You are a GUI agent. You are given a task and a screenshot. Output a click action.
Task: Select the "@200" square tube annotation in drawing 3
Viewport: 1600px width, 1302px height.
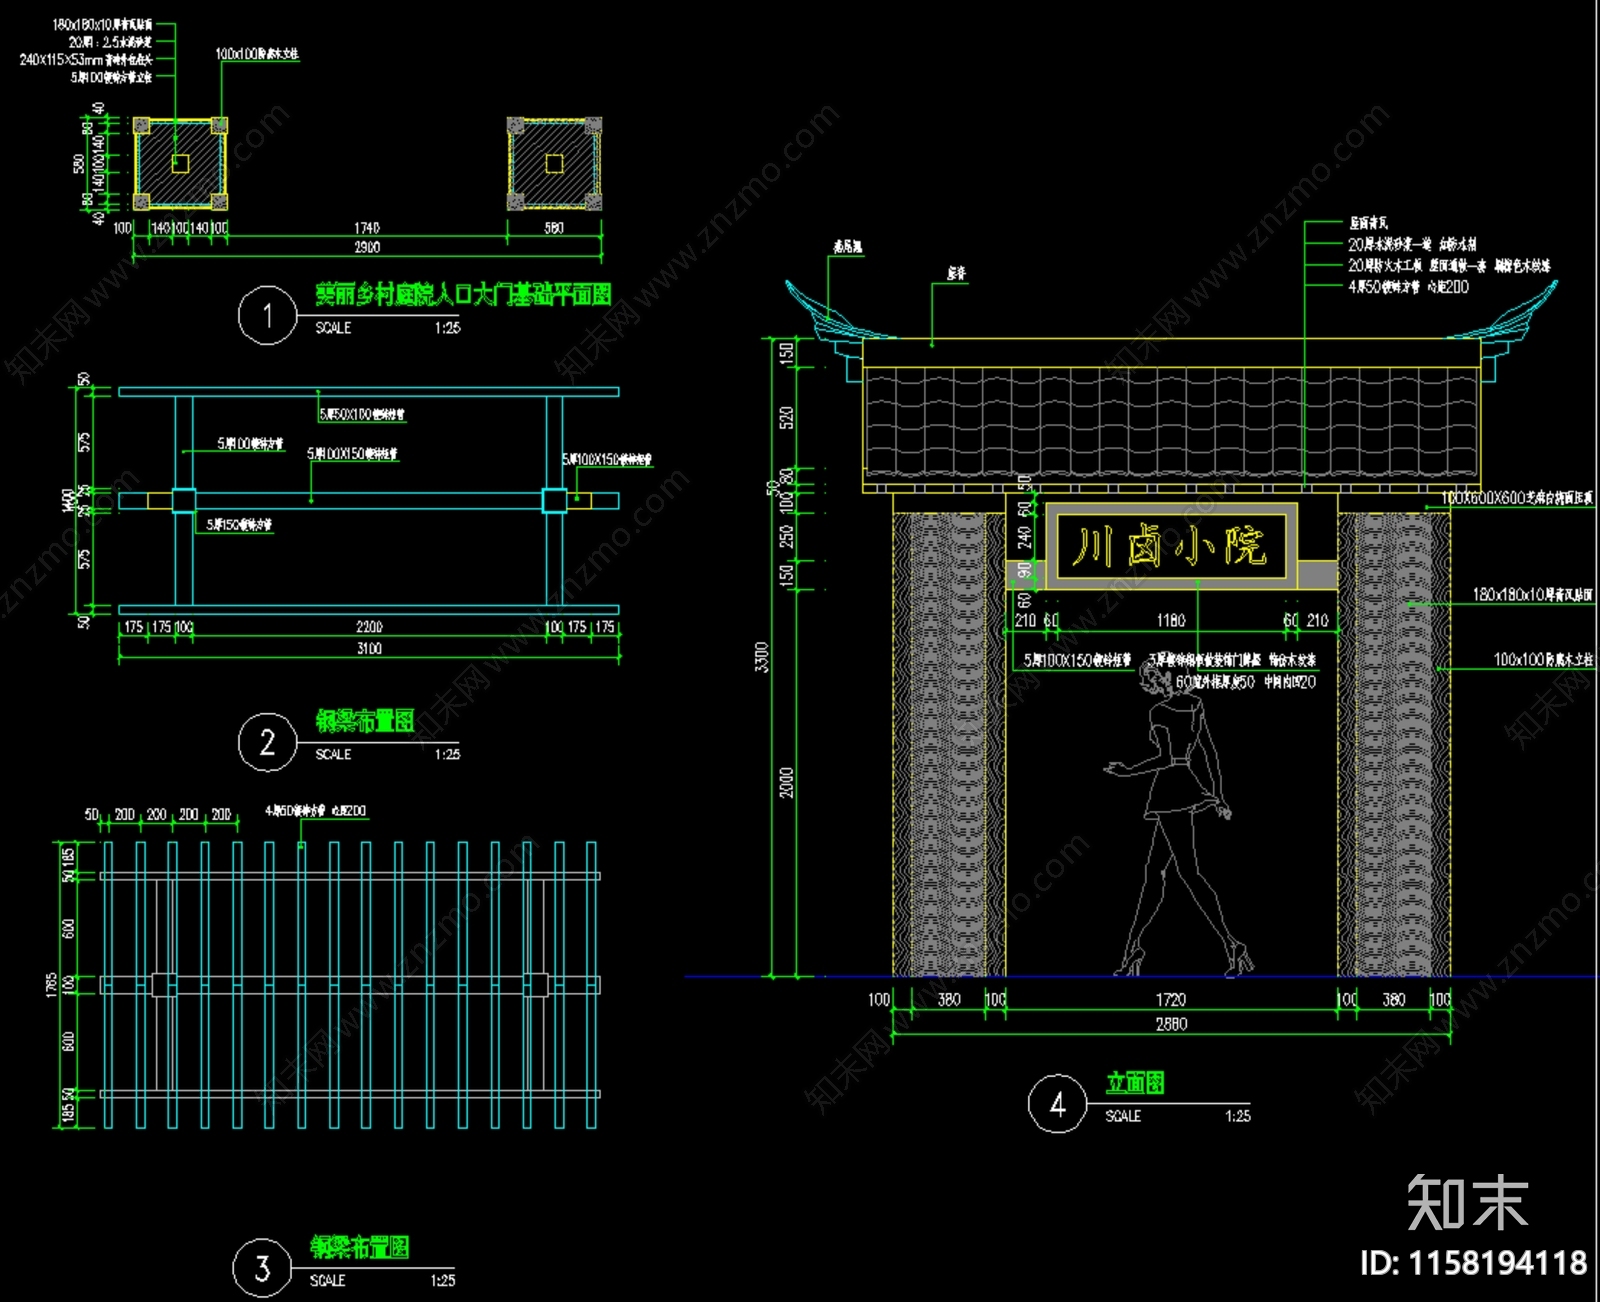click(315, 811)
